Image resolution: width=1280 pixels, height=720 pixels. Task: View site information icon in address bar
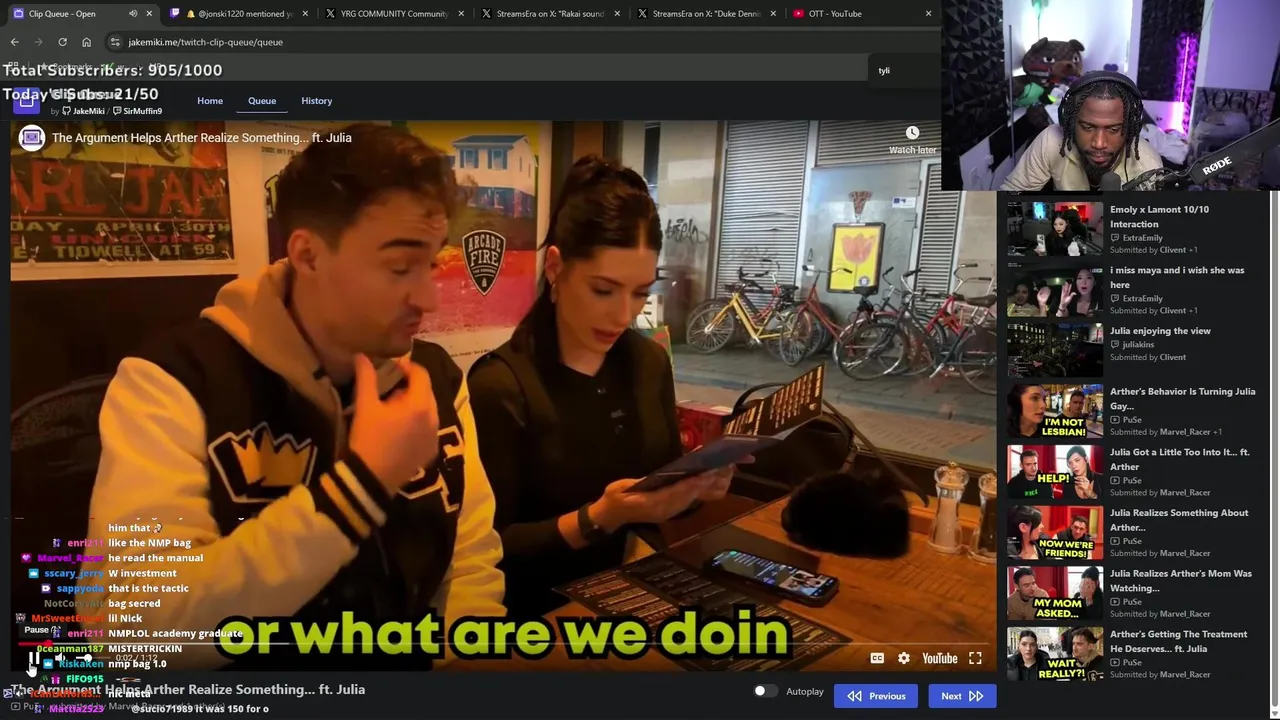coord(115,42)
